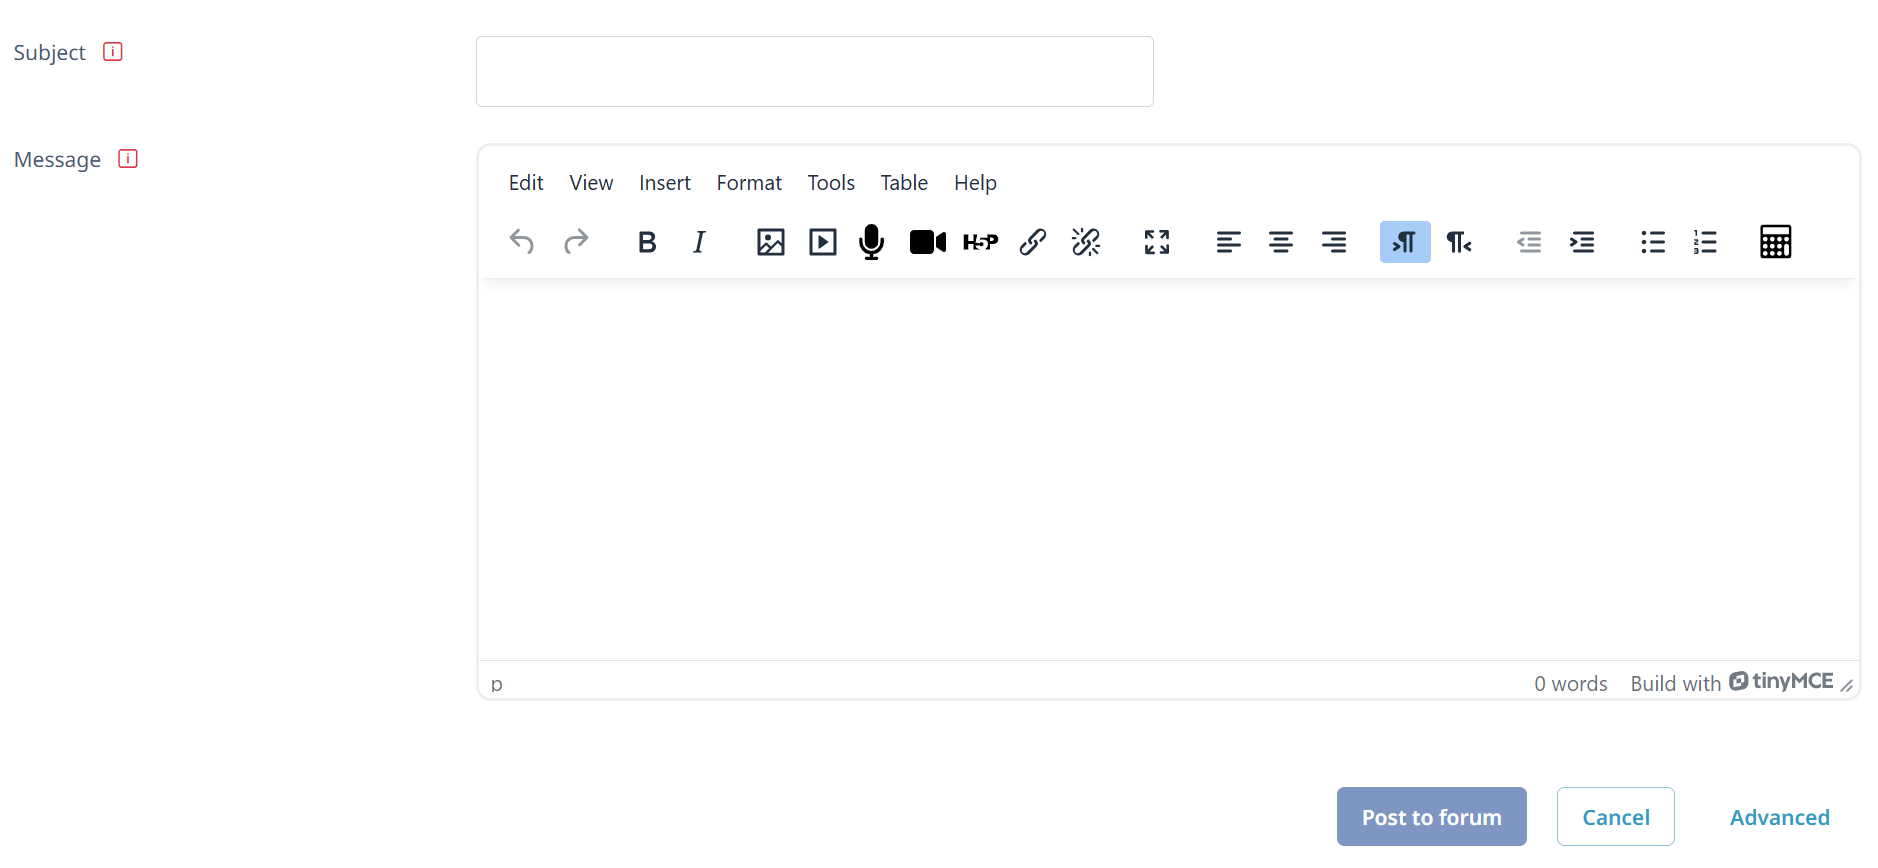
Task: Click the Unlink icon
Action: pyautogui.click(x=1086, y=242)
